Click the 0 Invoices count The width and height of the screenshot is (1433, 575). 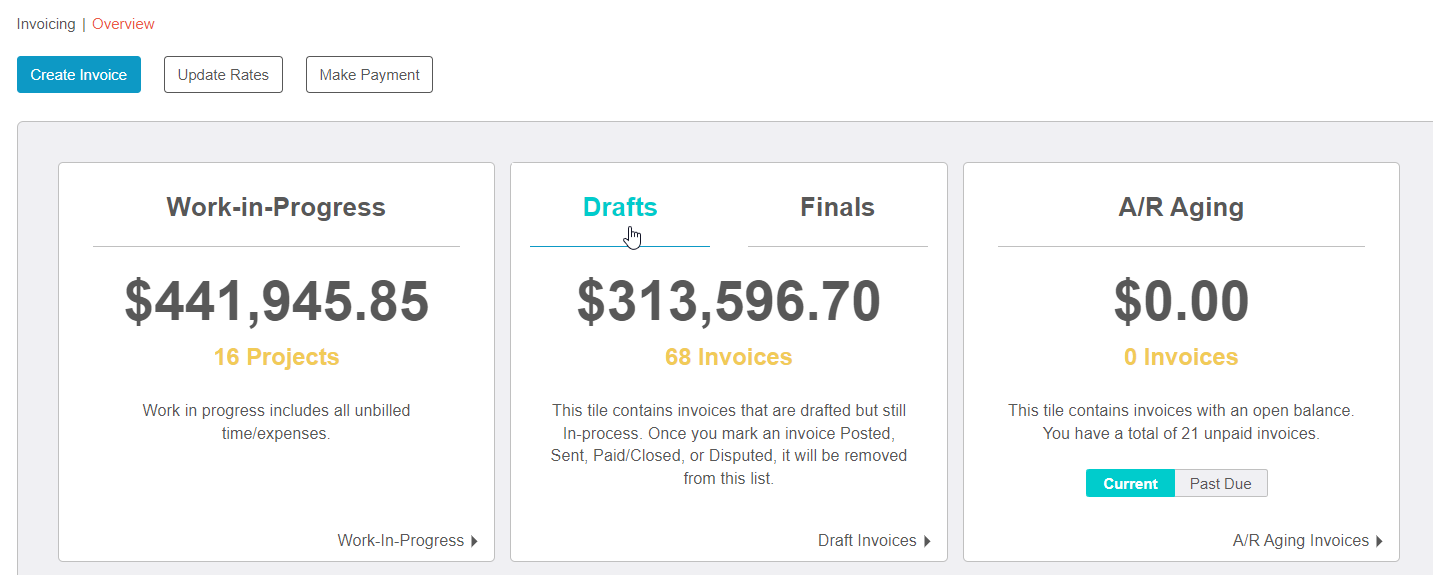[1181, 357]
